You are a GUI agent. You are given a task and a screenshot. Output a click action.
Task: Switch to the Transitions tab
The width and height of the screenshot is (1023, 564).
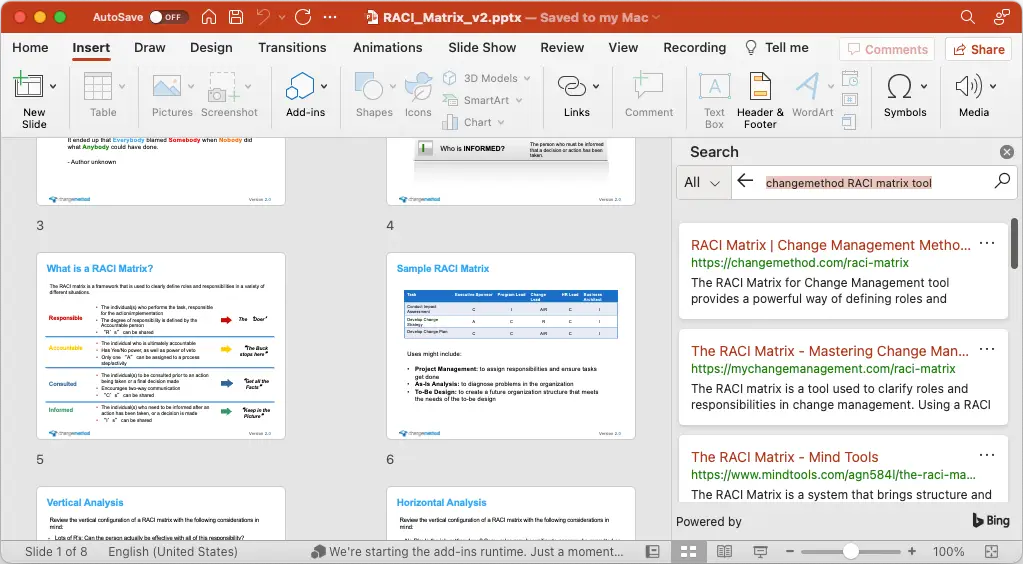(292, 48)
